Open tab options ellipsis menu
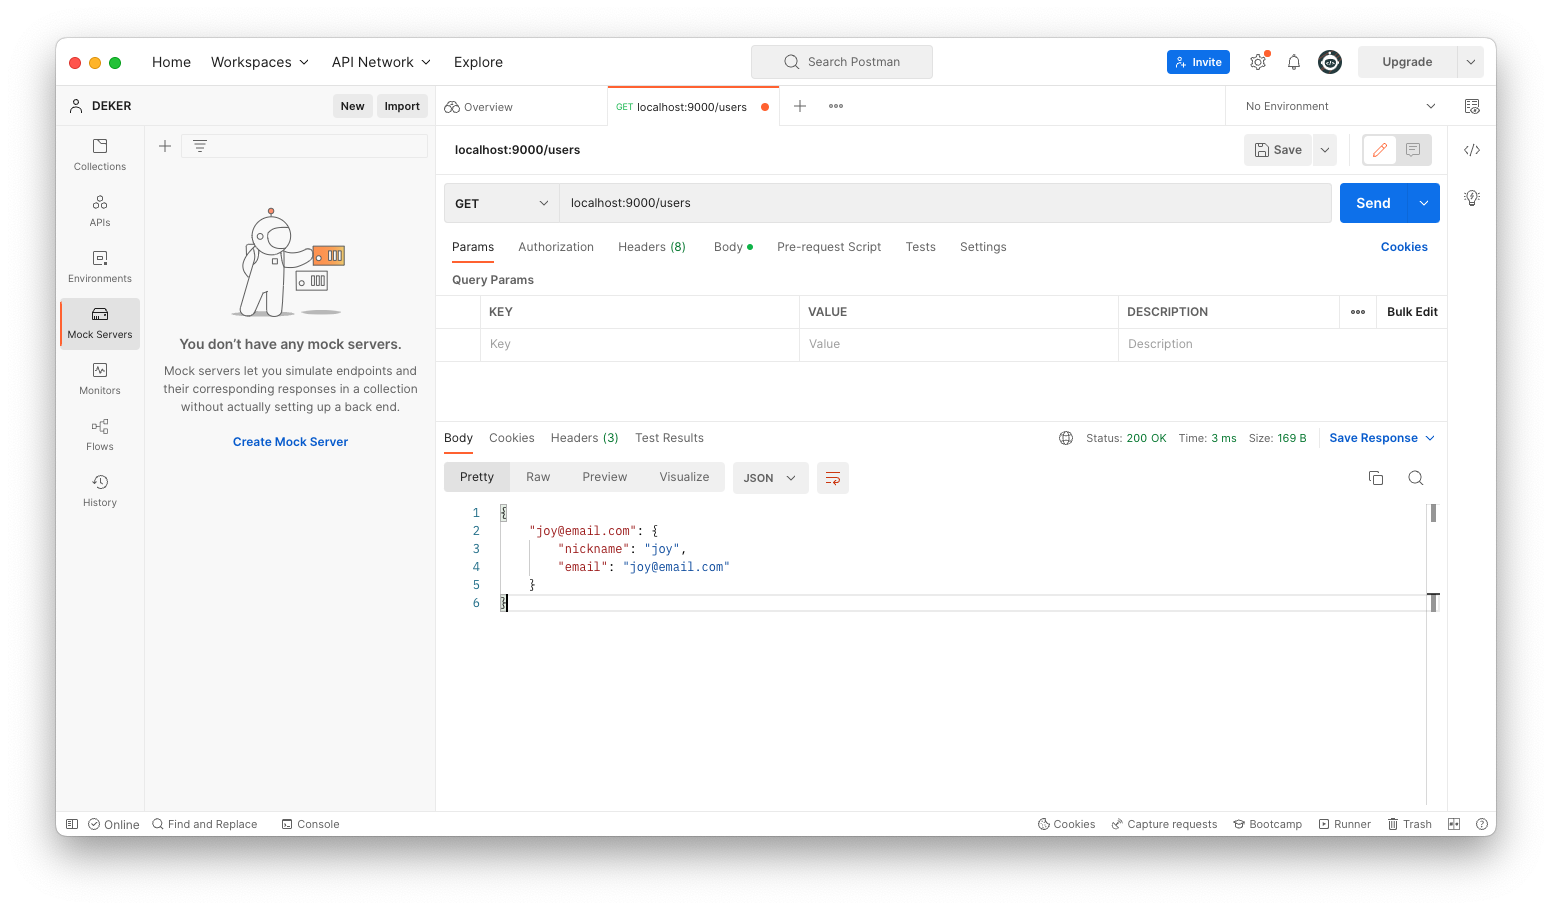The width and height of the screenshot is (1552, 910). (836, 106)
